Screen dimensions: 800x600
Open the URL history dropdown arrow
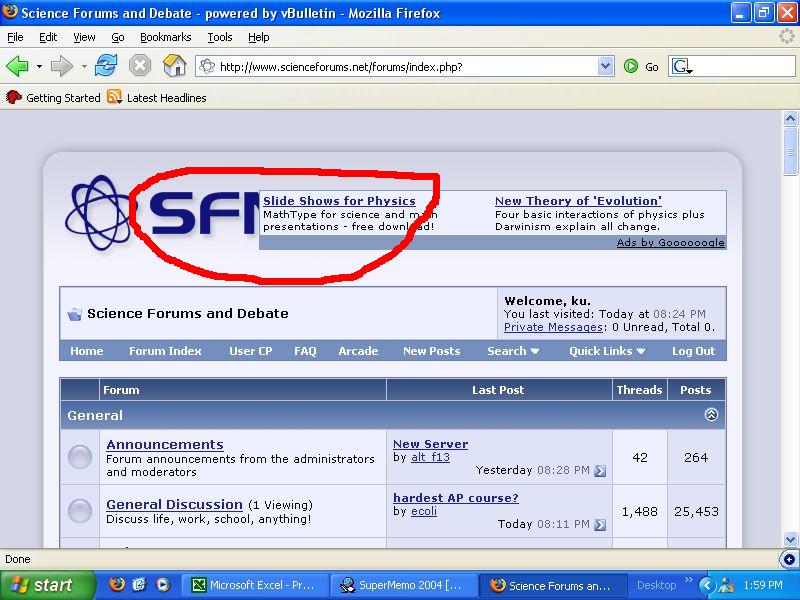pyautogui.click(x=605, y=66)
